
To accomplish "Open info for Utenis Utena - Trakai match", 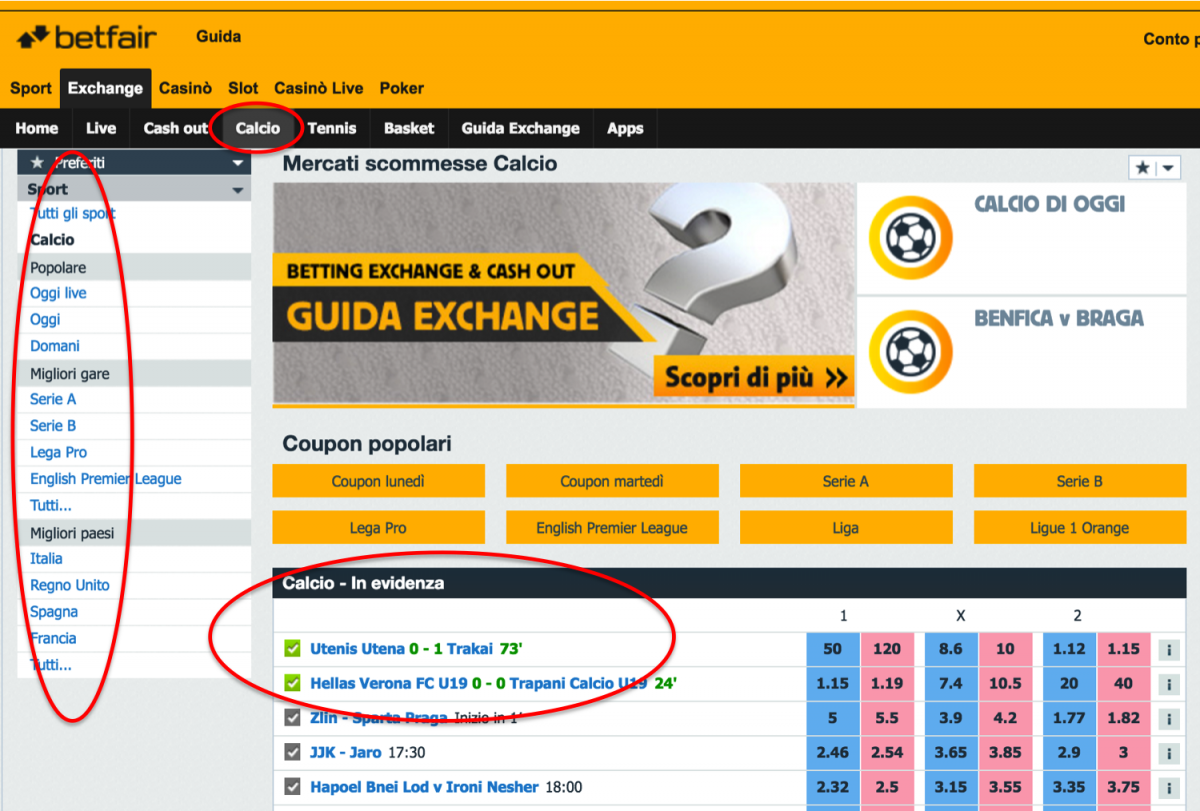I will click(x=1168, y=650).
